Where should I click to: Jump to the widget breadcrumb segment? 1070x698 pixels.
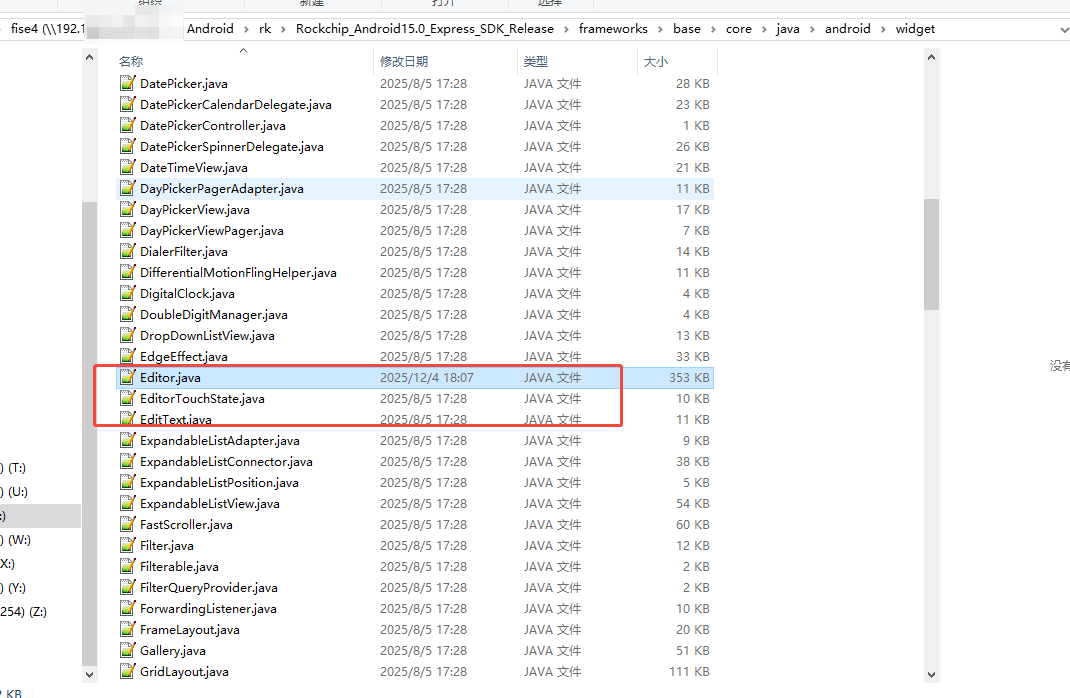click(x=915, y=29)
